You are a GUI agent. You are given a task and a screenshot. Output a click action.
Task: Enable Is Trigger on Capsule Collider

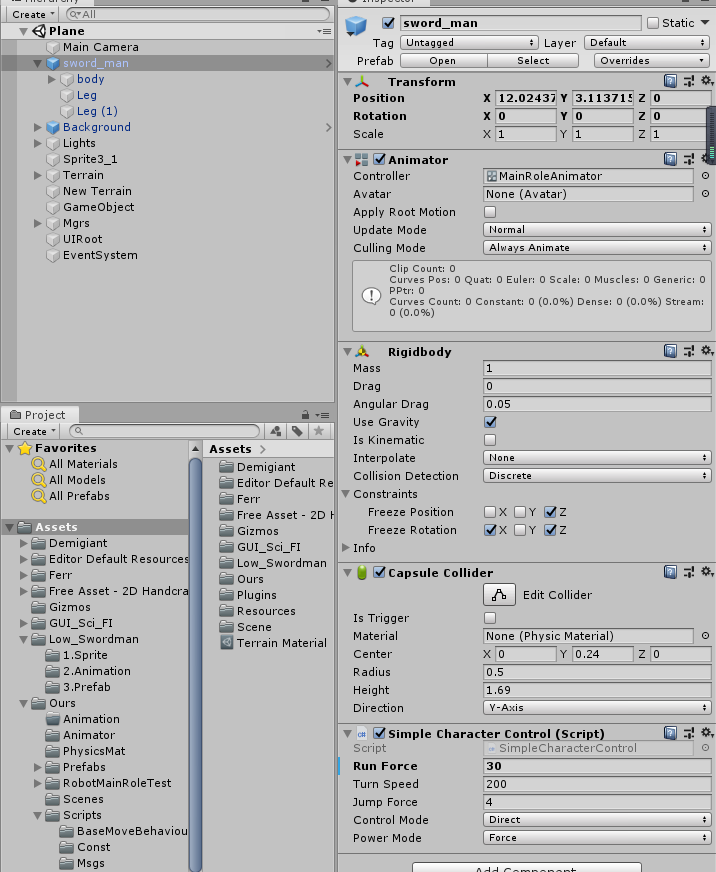point(490,618)
